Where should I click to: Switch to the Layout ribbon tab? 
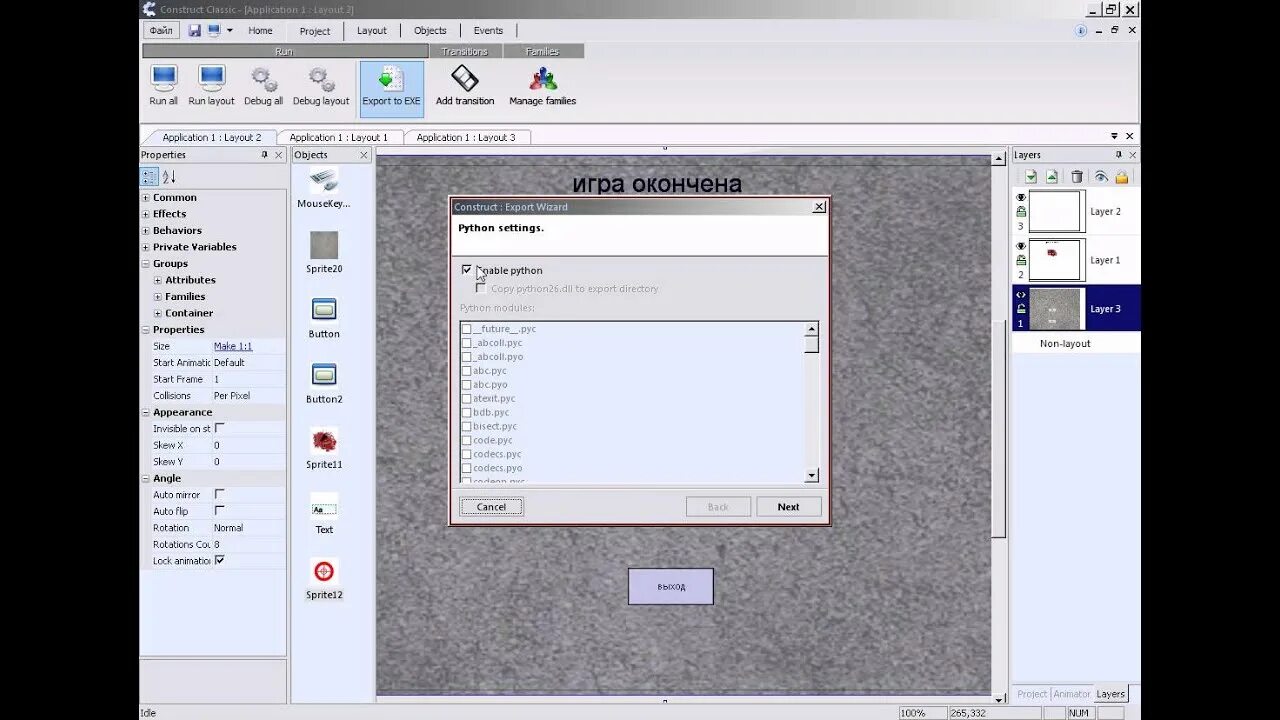[372, 31]
